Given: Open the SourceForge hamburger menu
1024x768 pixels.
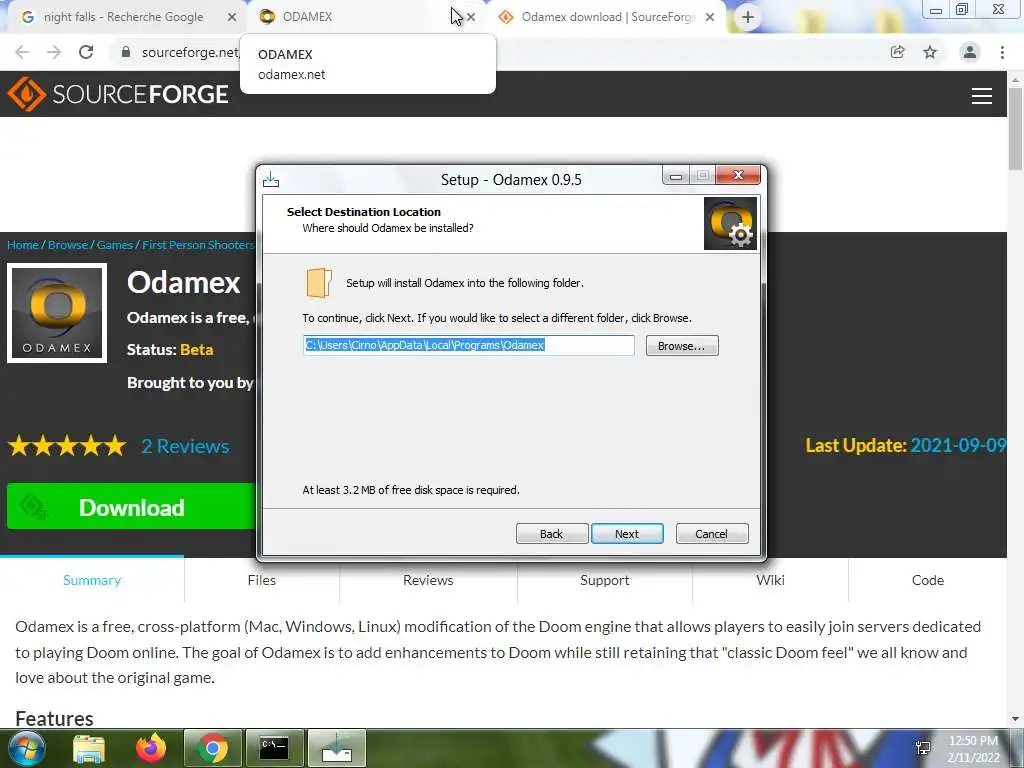Looking at the screenshot, I should tap(982, 96).
